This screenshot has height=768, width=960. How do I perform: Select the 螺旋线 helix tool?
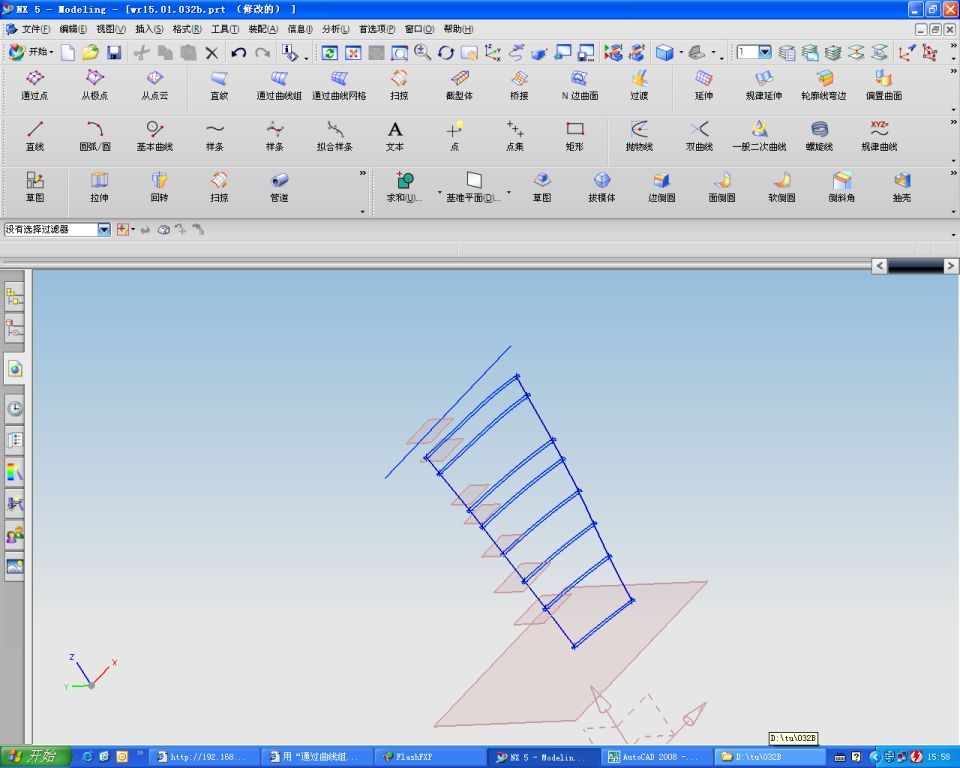(819, 137)
